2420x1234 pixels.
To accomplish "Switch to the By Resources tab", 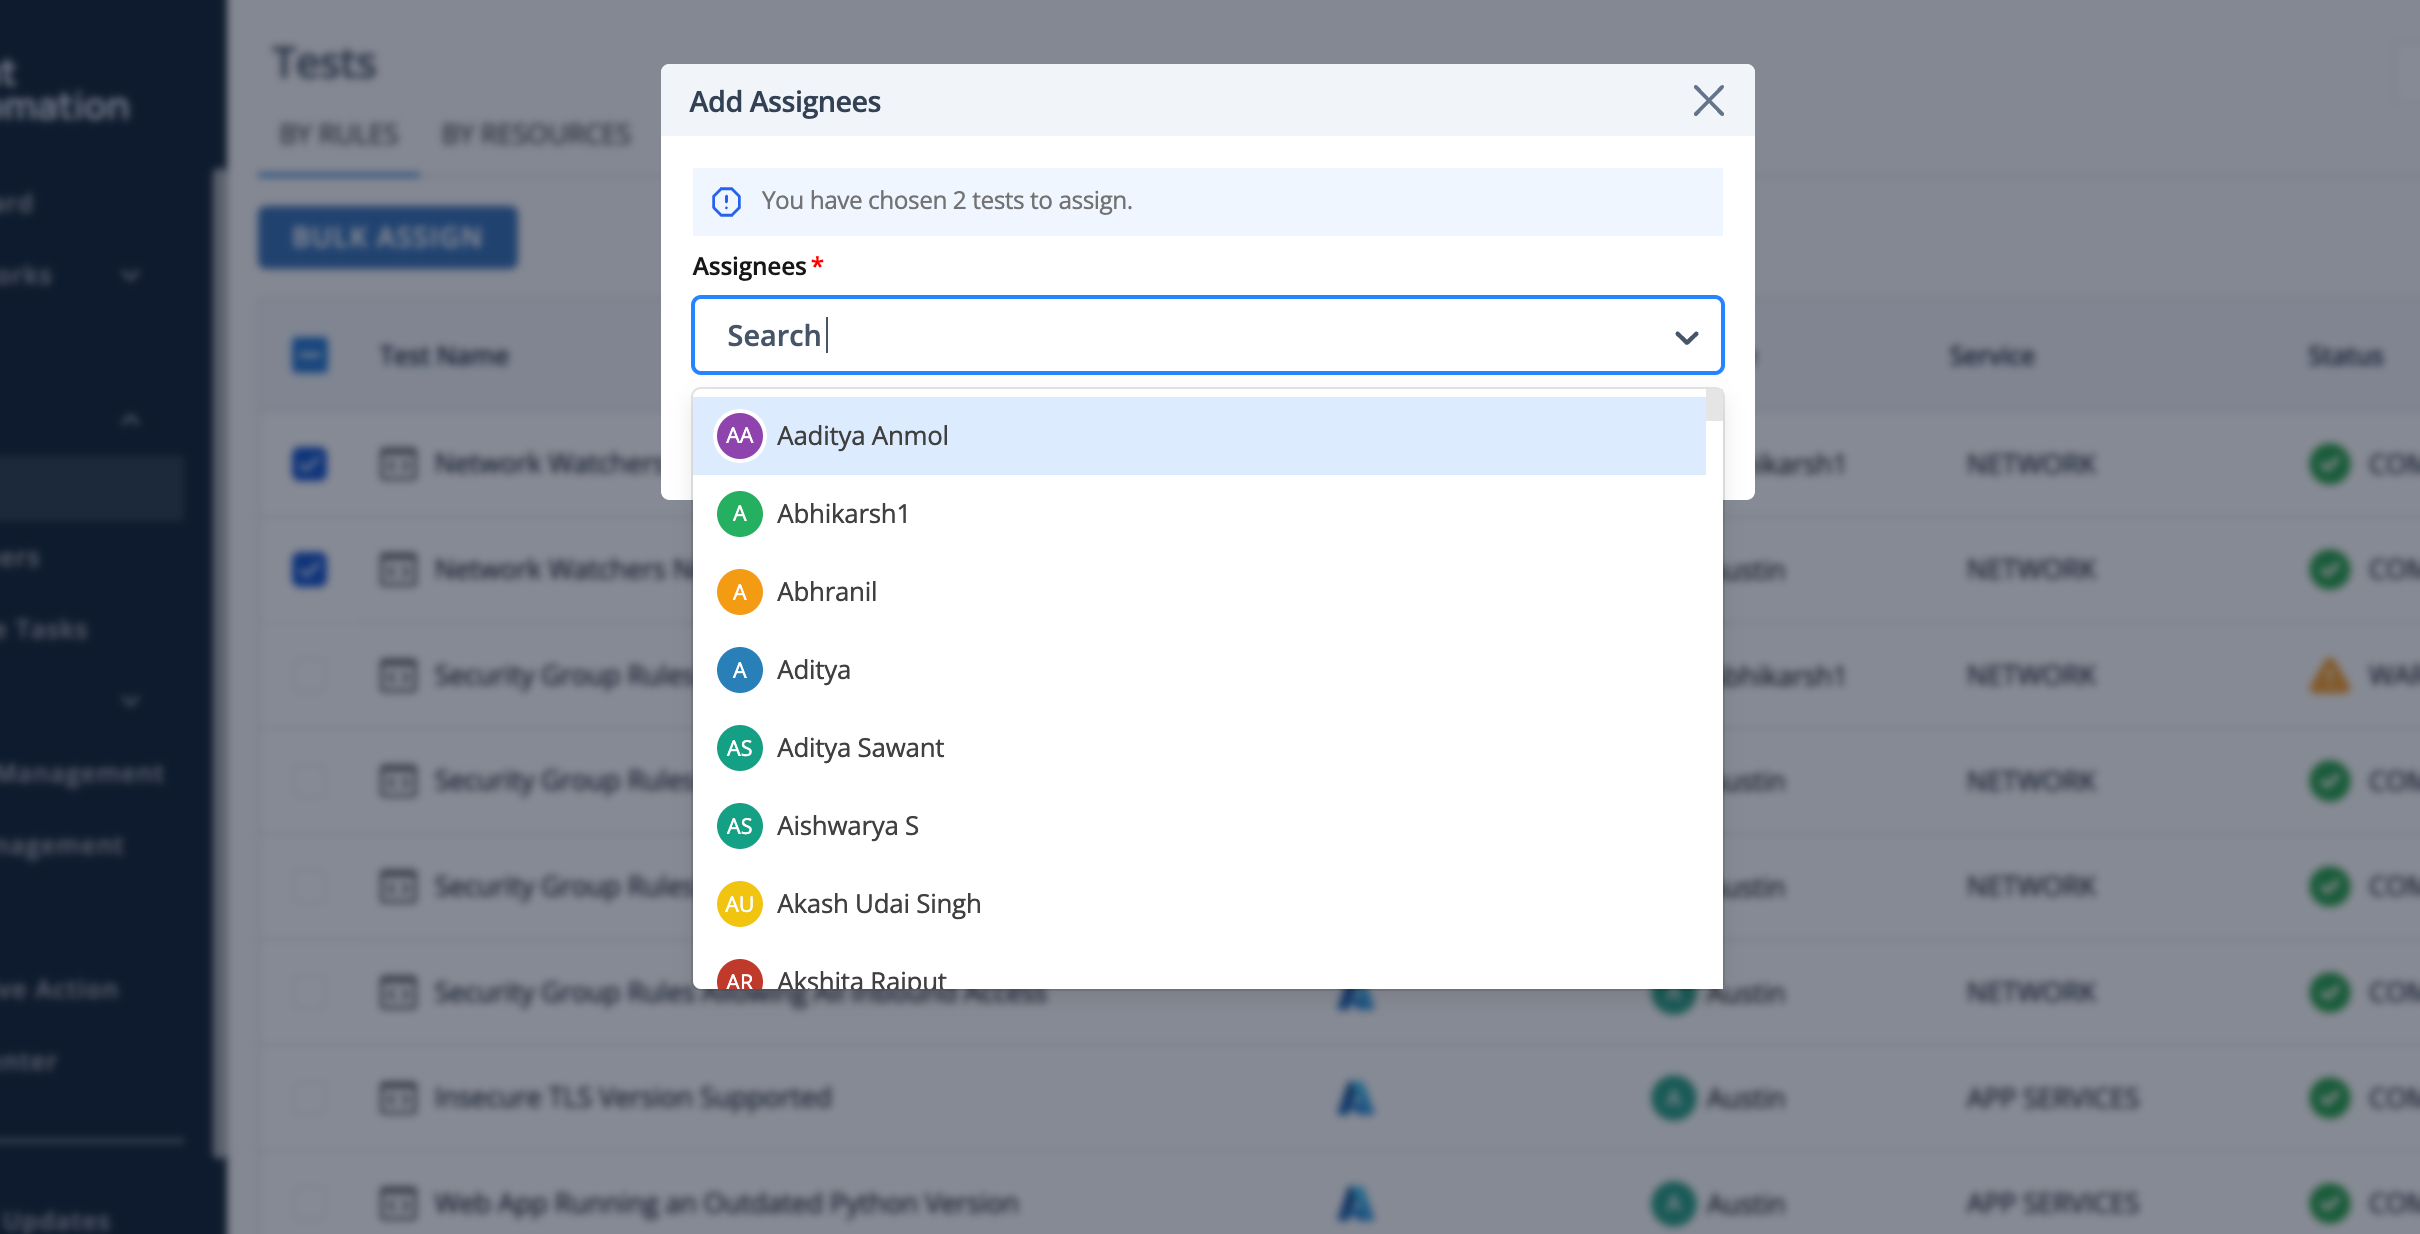I will tap(536, 134).
